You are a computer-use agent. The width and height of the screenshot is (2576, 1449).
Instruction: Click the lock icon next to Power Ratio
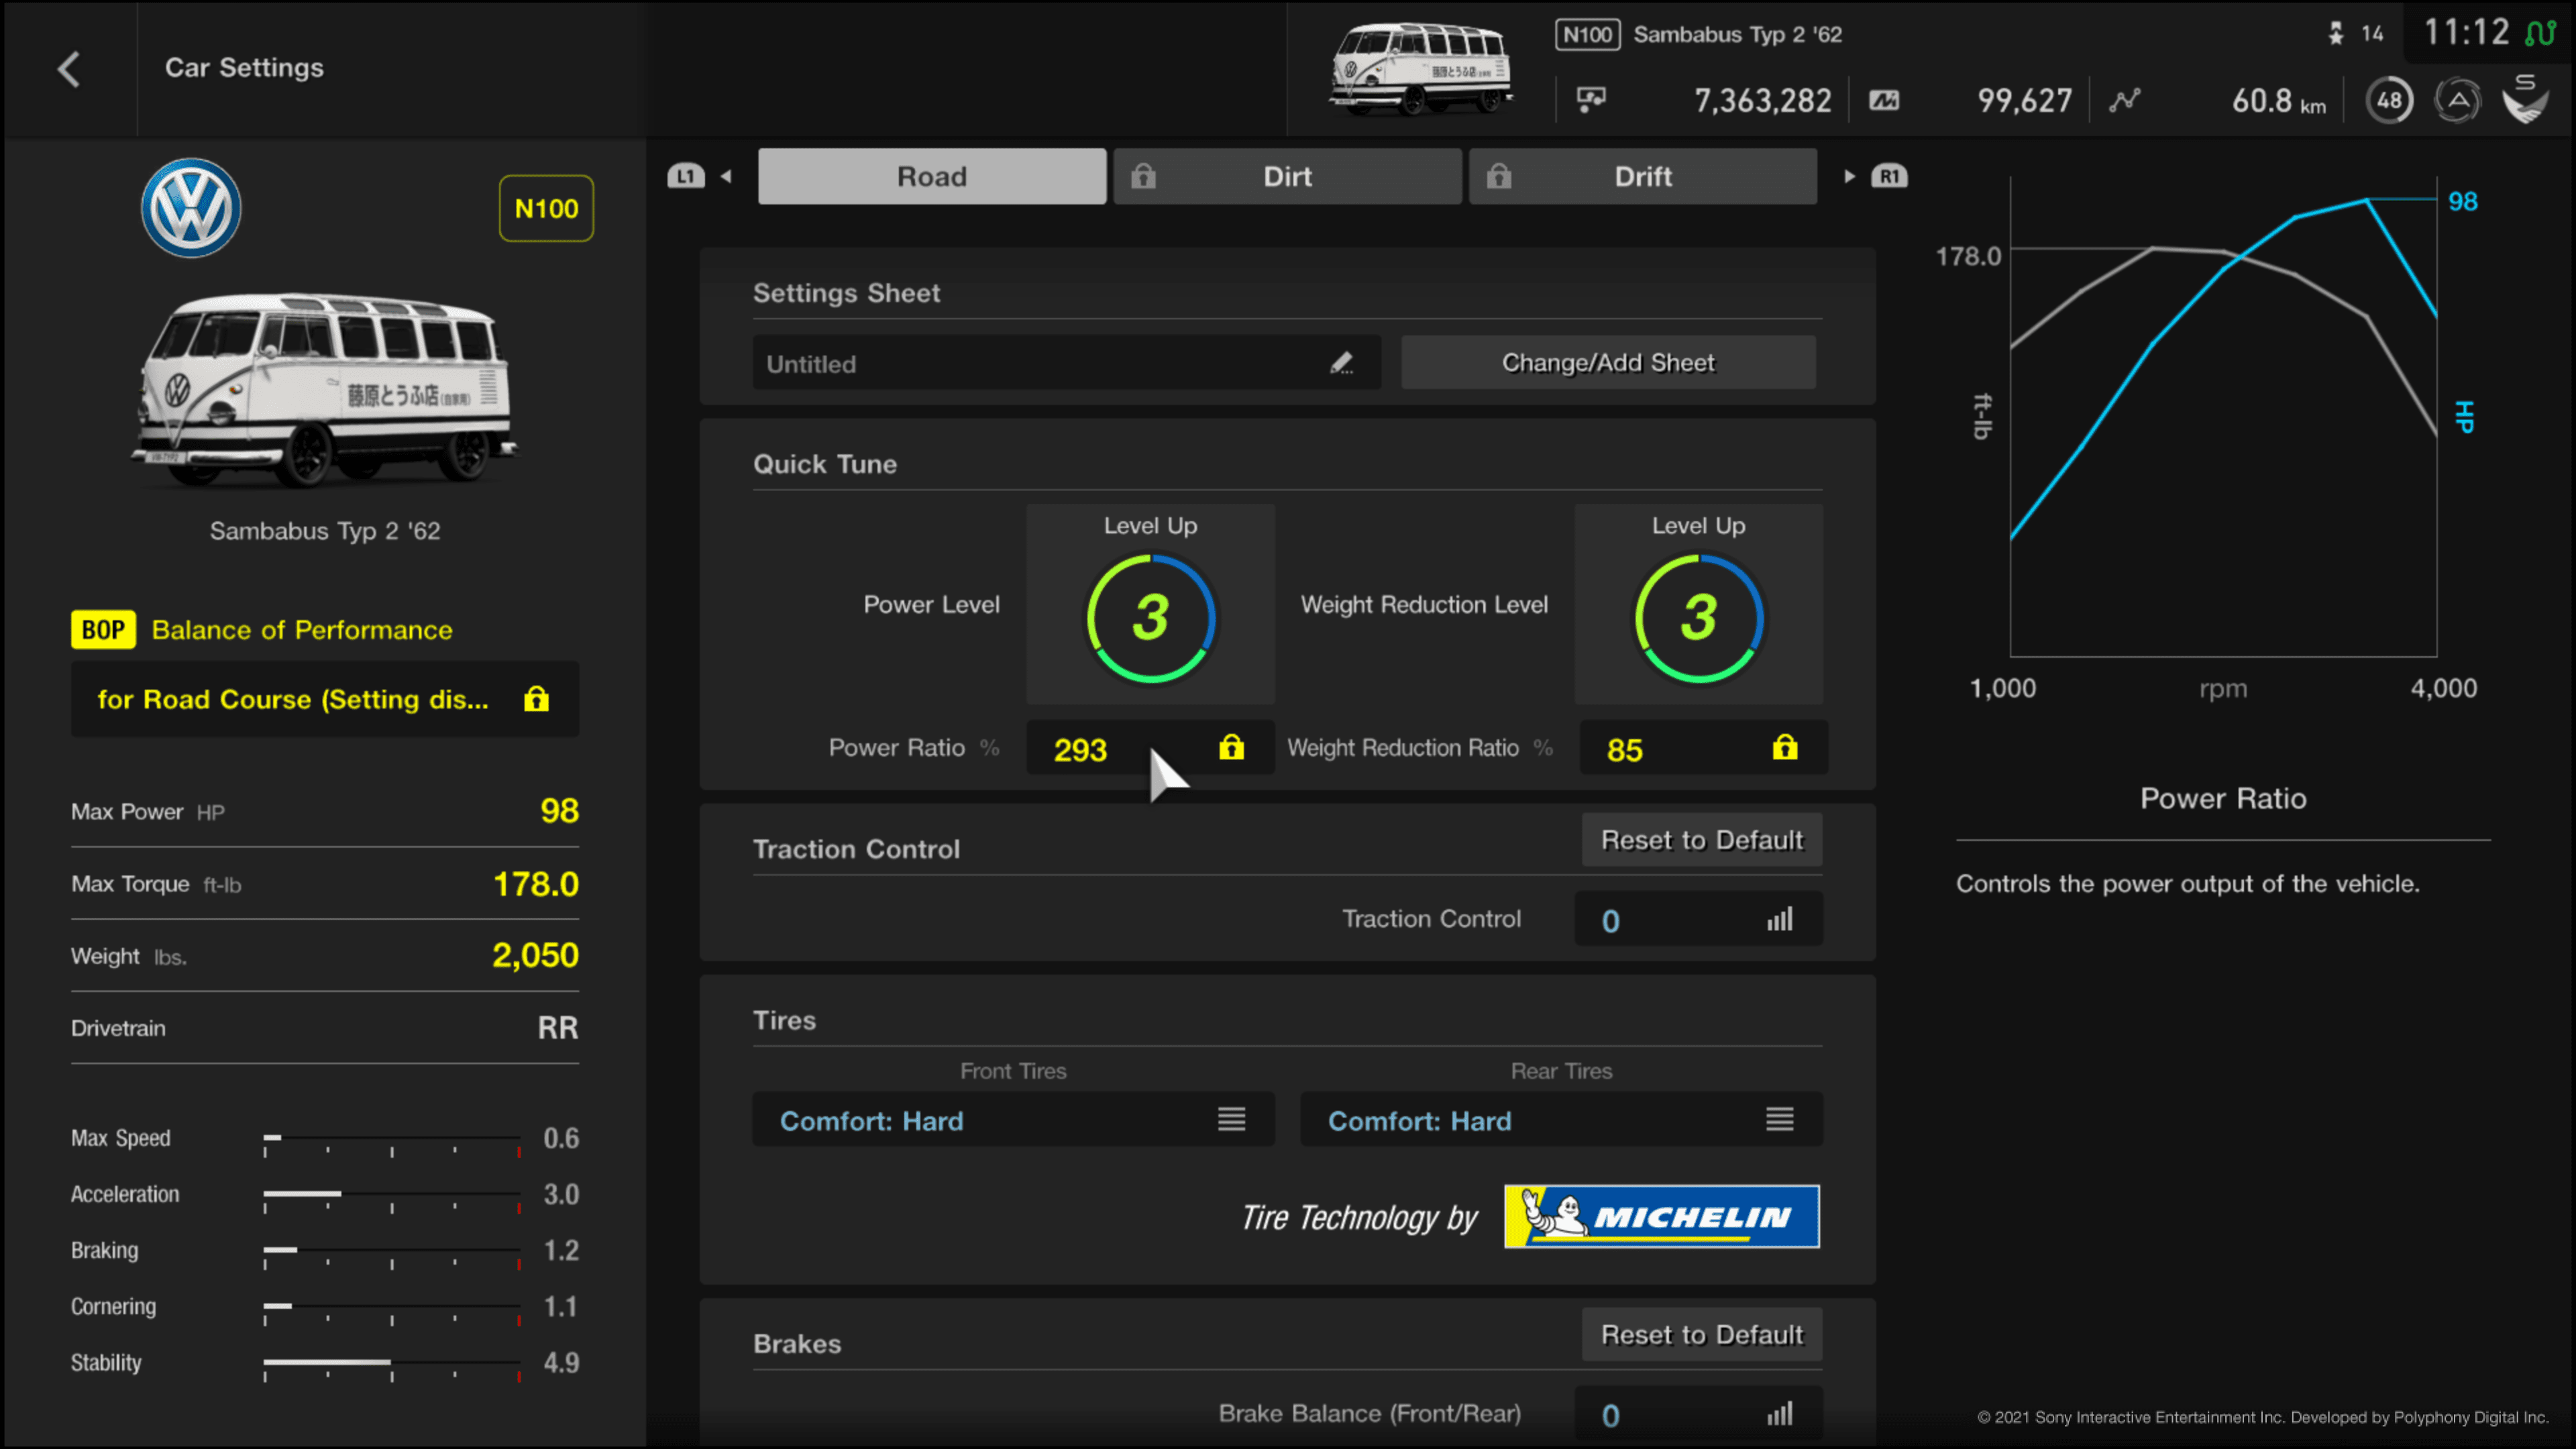pos(1233,747)
